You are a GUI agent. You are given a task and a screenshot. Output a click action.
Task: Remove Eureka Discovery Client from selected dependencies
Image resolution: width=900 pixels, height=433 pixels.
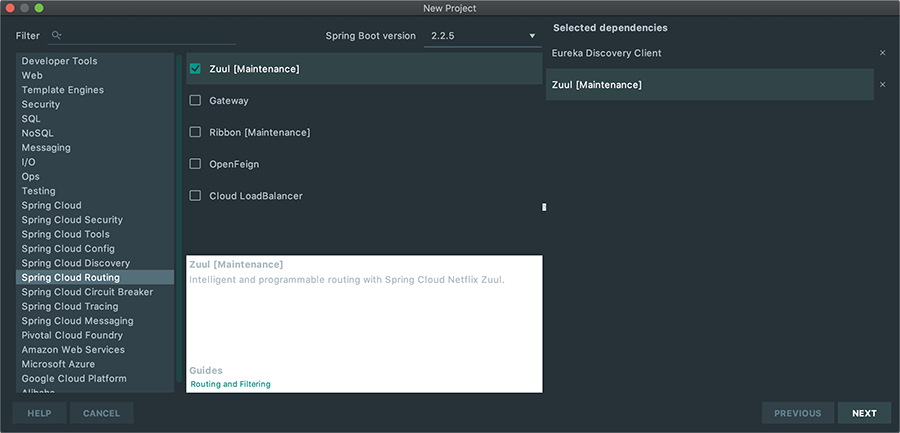[882, 53]
